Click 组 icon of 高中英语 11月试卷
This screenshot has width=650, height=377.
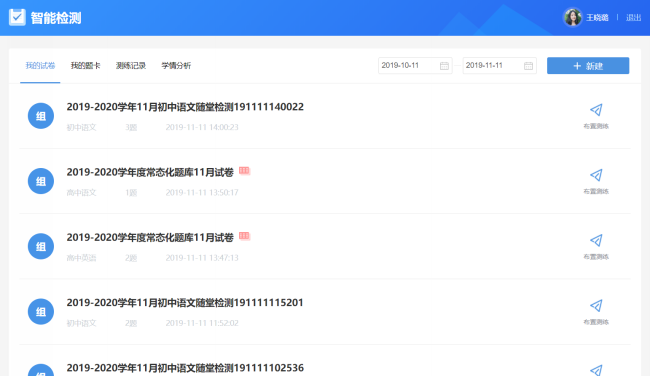[x=41, y=246]
